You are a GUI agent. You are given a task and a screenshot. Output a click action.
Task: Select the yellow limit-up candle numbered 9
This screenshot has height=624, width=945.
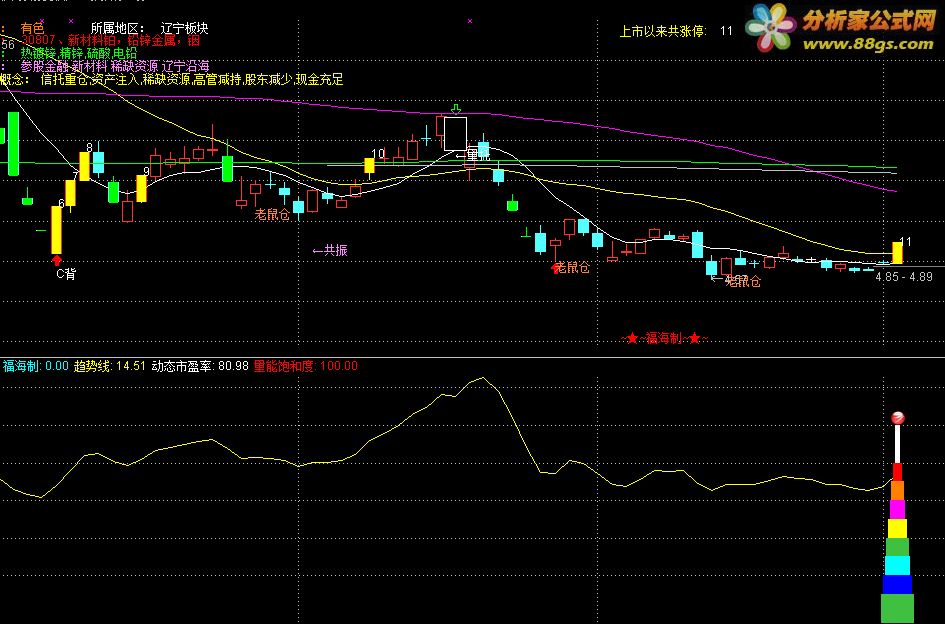pyautogui.click(x=142, y=188)
